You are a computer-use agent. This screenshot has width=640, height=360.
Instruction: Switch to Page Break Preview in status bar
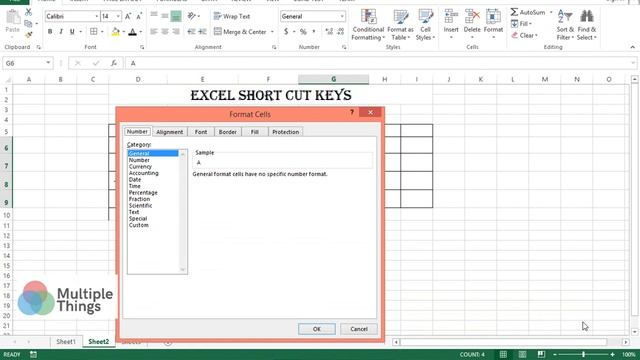click(x=541, y=354)
